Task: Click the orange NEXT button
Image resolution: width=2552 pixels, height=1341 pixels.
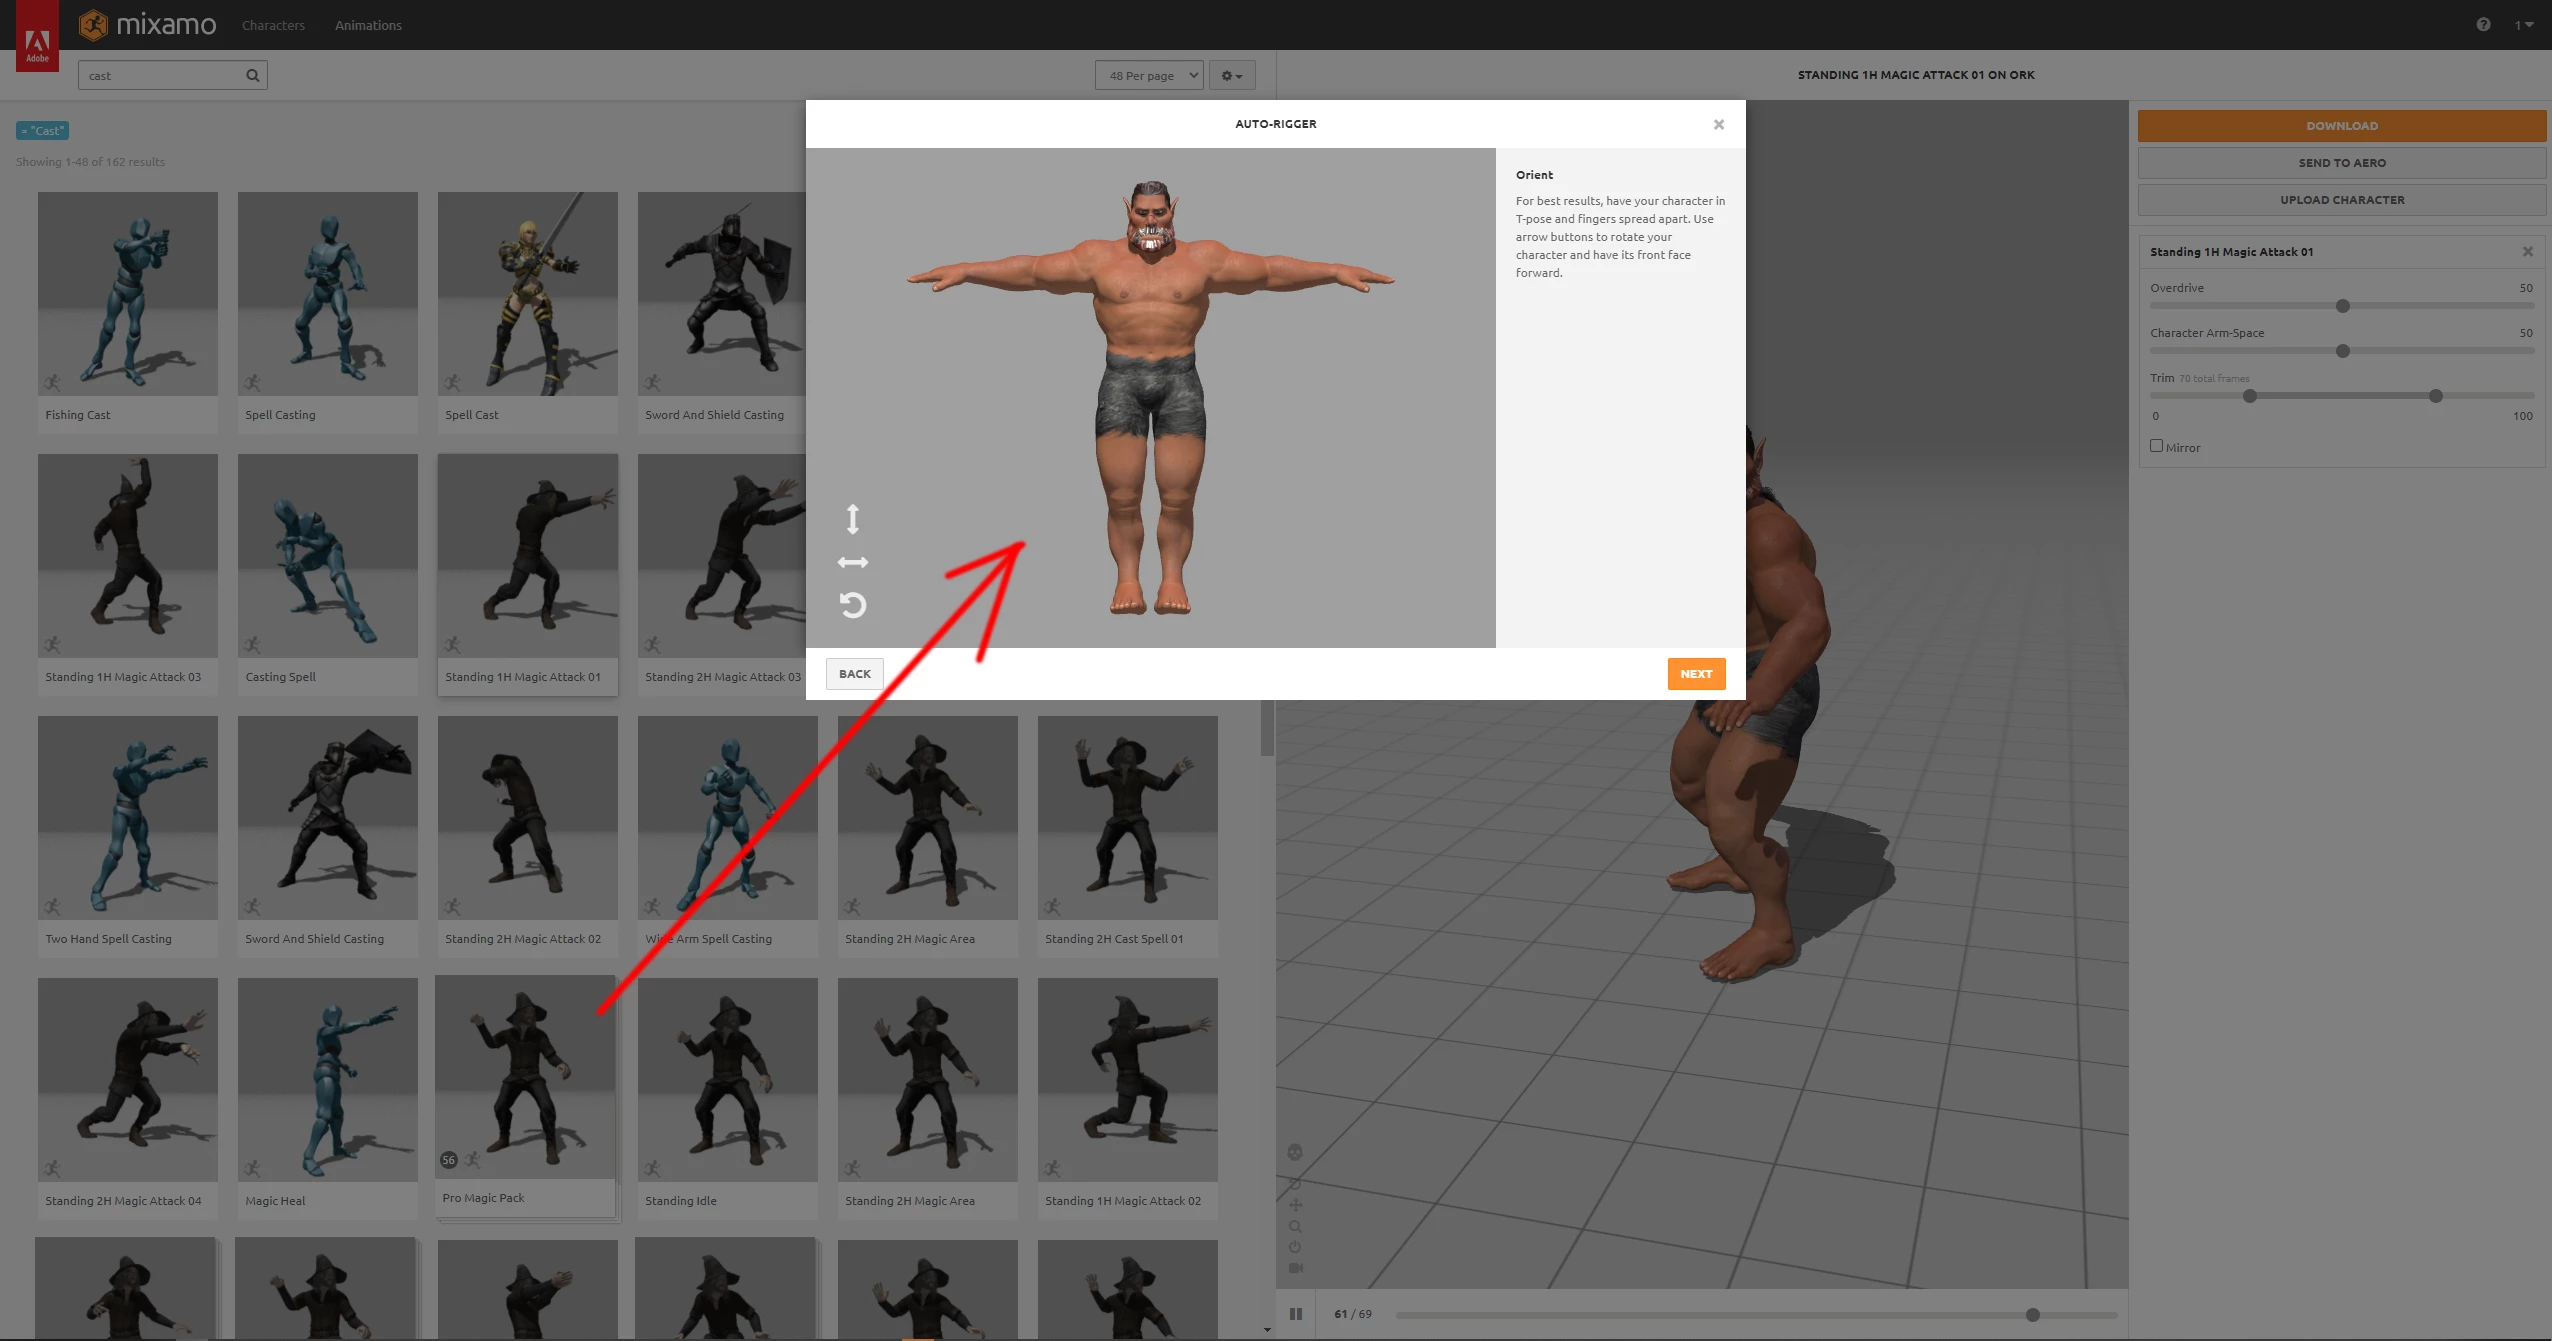Action: [x=1696, y=674]
